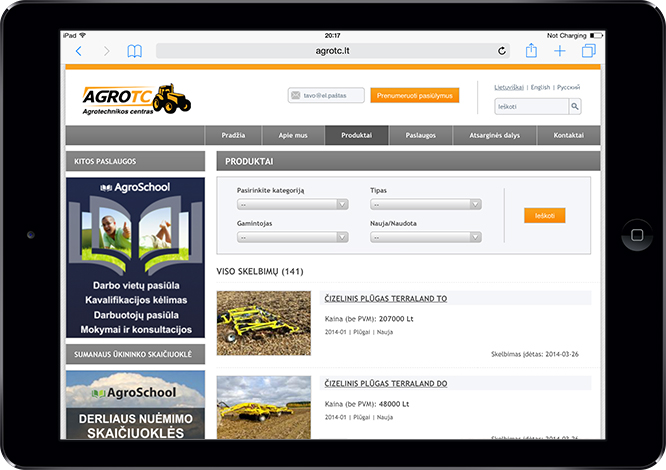Viewport: 666px width, 470px height.
Task: Switch language to Lietuviškai
Action: 508,87
